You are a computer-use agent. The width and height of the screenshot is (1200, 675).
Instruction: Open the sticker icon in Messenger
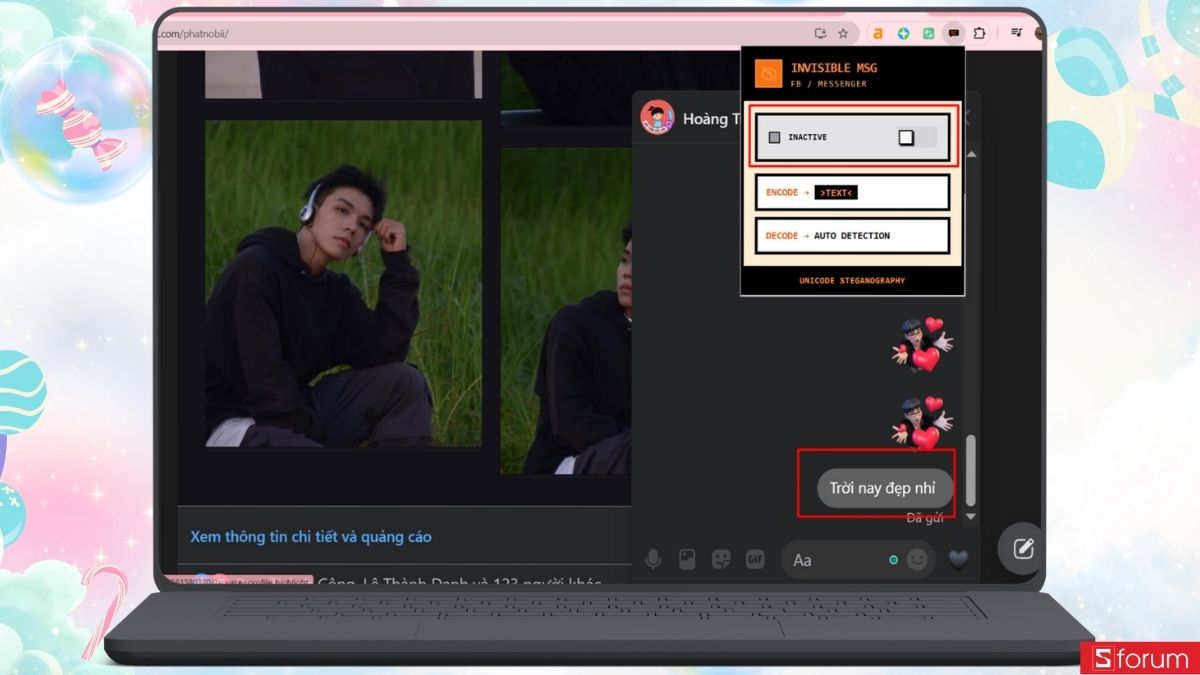[x=722, y=560]
